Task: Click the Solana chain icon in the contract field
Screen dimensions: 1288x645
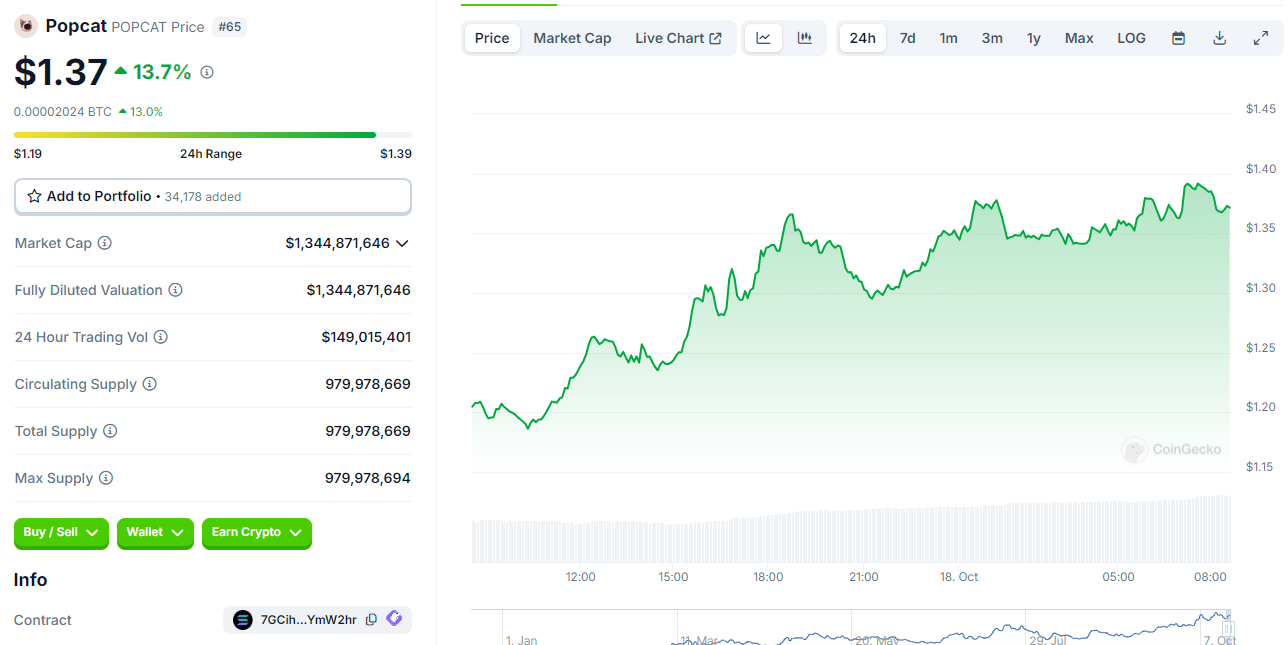Action: click(x=243, y=620)
